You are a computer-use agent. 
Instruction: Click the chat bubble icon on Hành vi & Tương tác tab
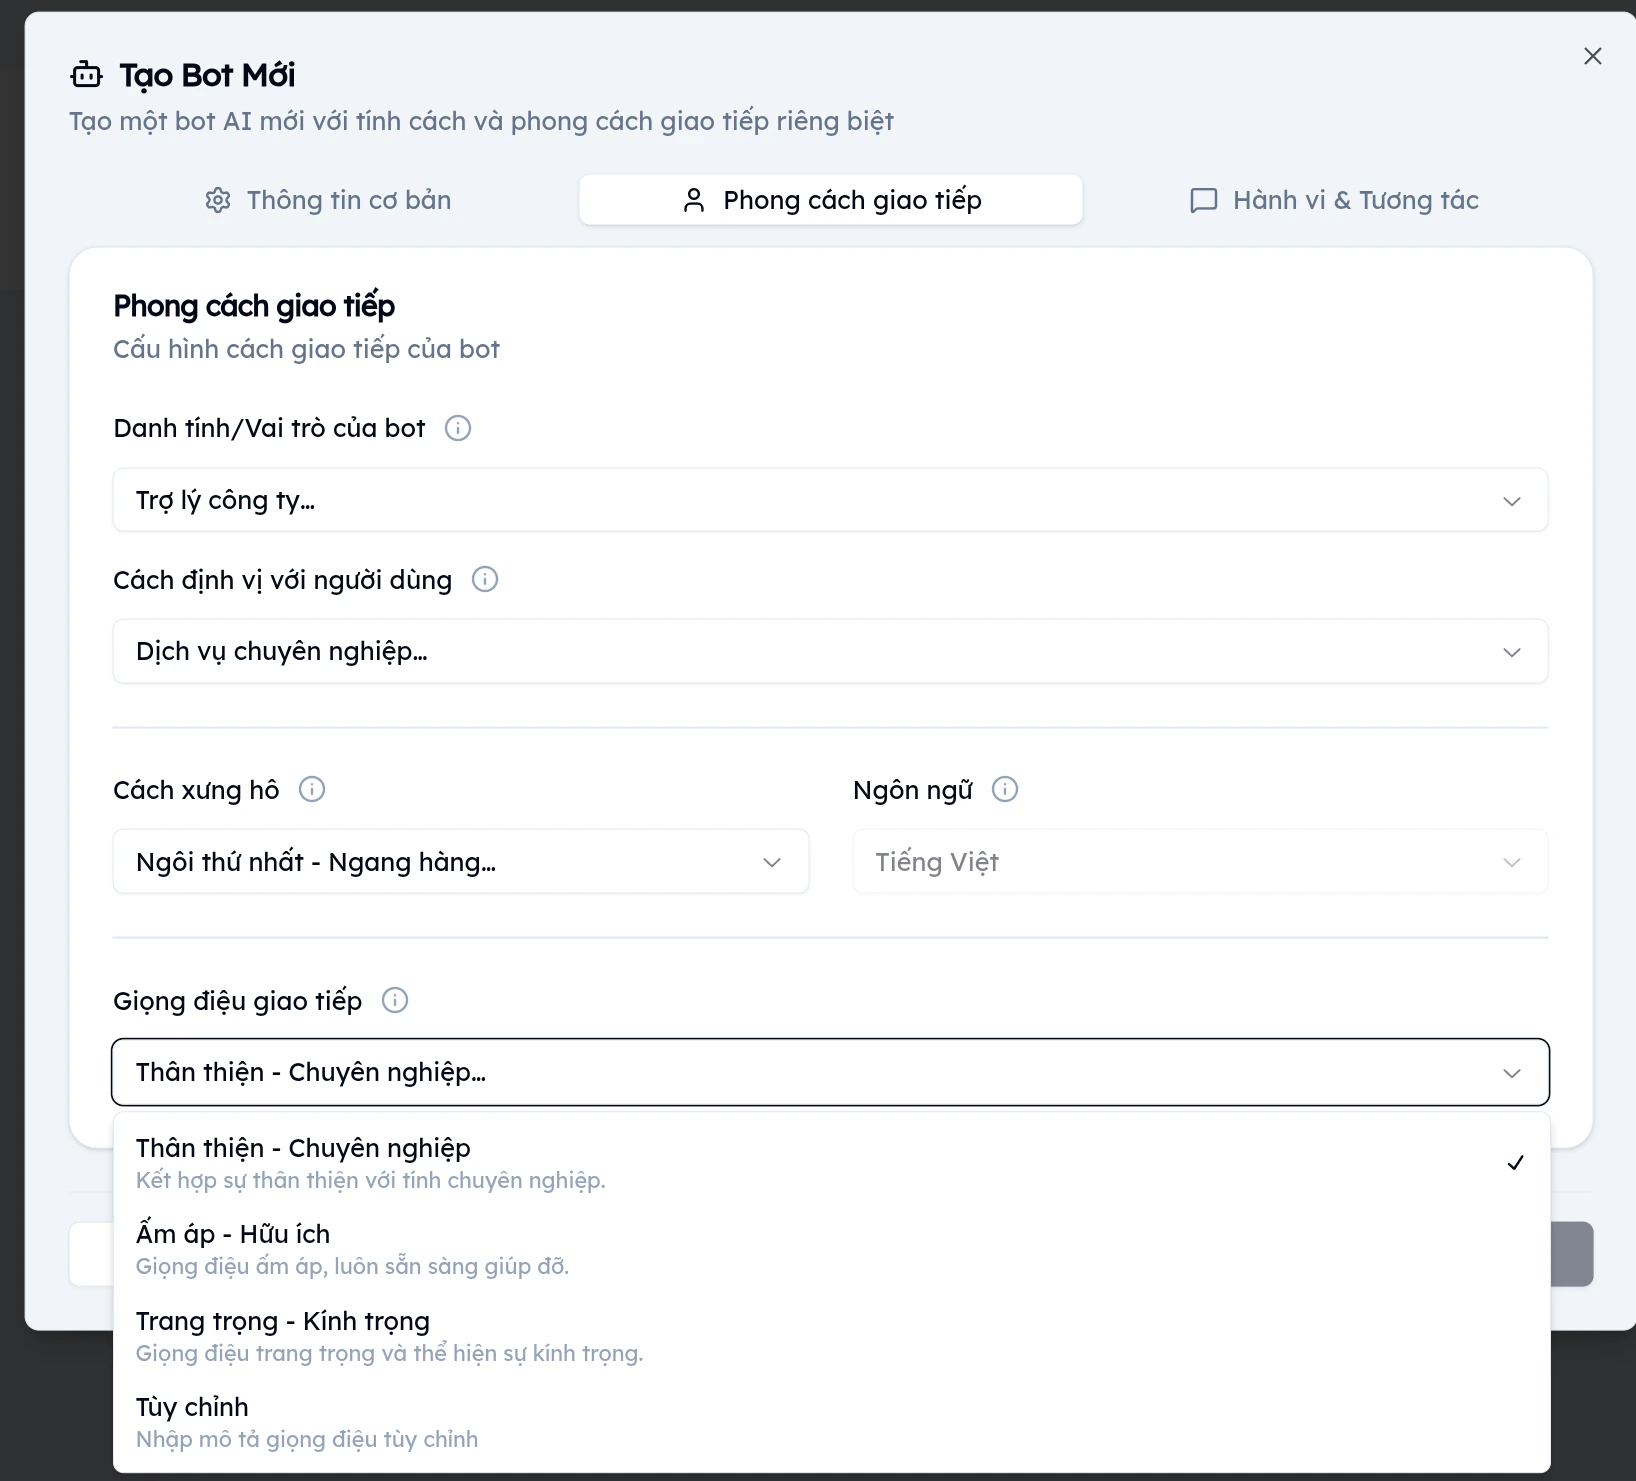click(x=1203, y=199)
